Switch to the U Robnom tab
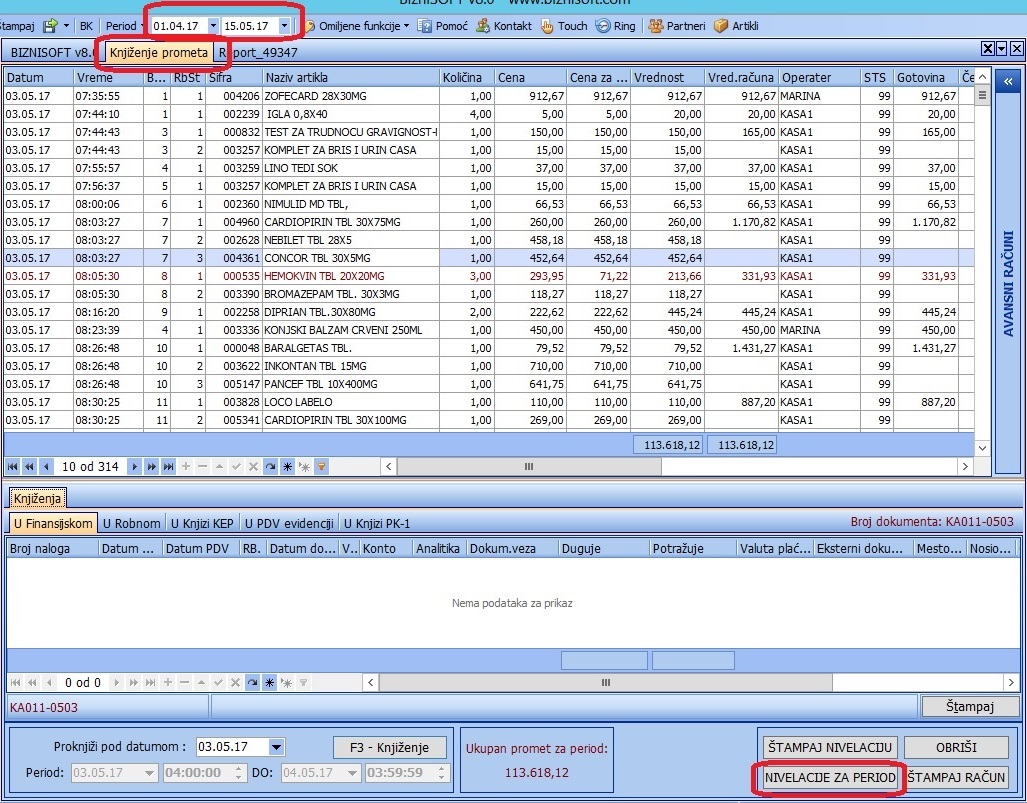This screenshot has height=803, width=1027. coord(131,523)
